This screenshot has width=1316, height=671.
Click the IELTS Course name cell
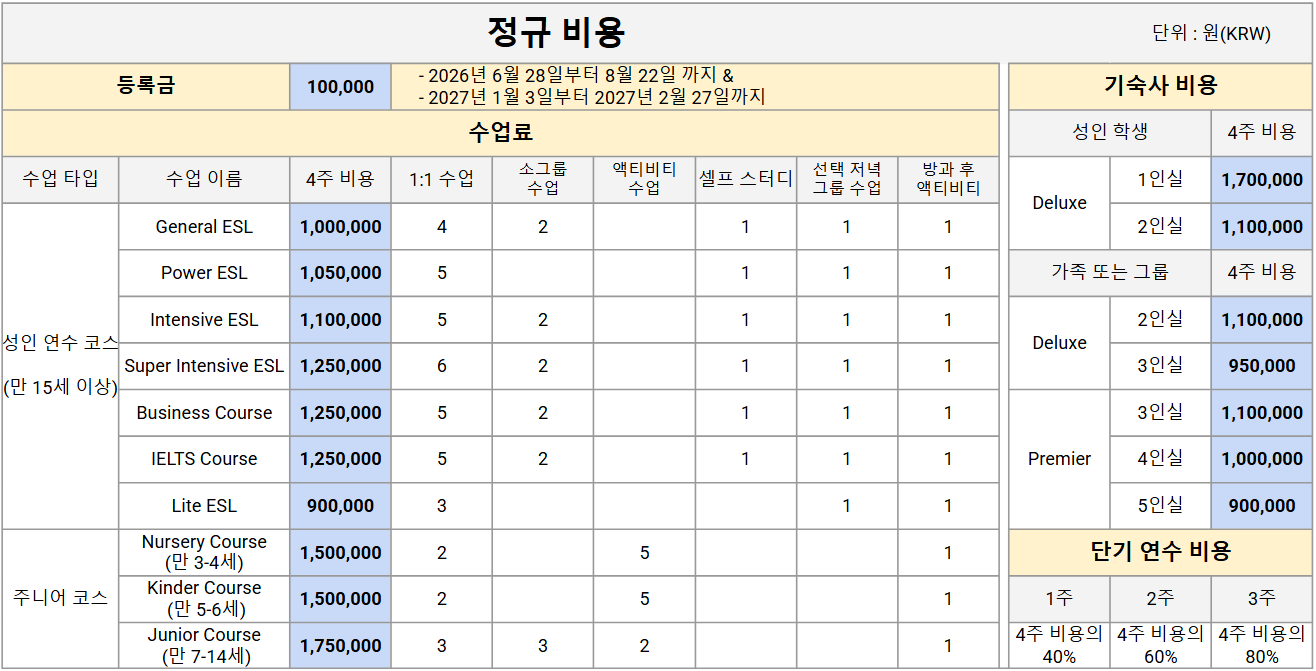pyautogui.click(x=204, y=459)
